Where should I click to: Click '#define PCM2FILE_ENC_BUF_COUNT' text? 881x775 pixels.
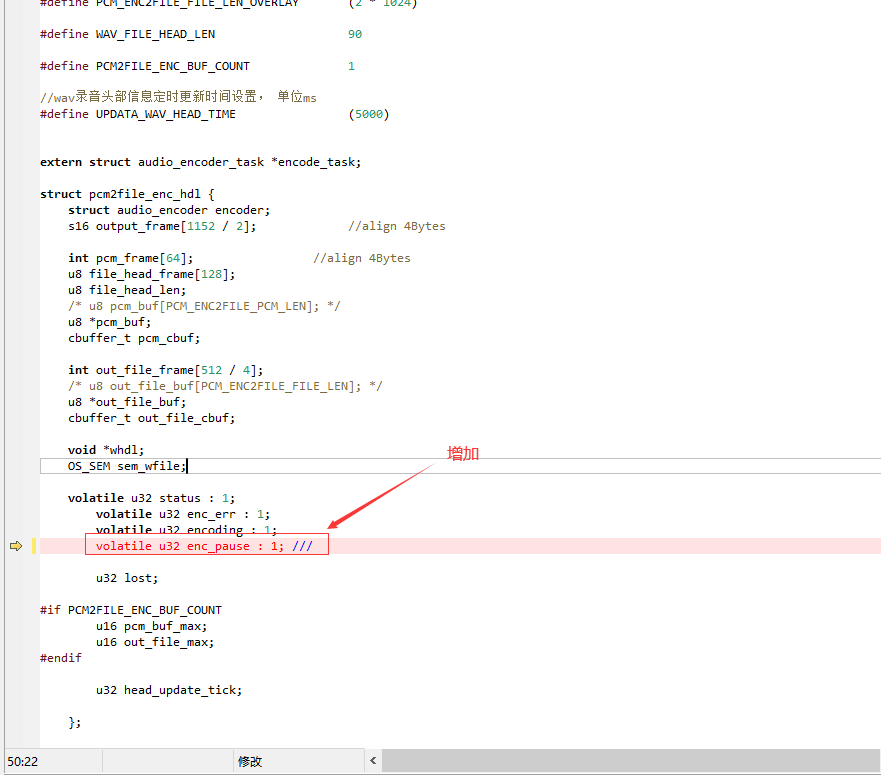[145, 66]
